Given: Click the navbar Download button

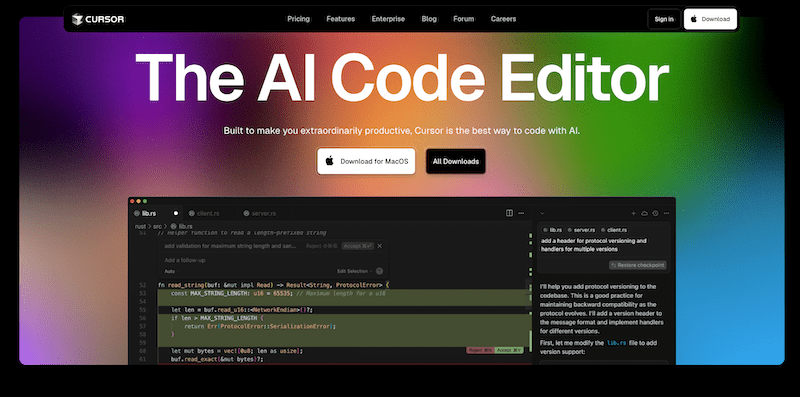Looking at the screenshot, I should (710, 19).
